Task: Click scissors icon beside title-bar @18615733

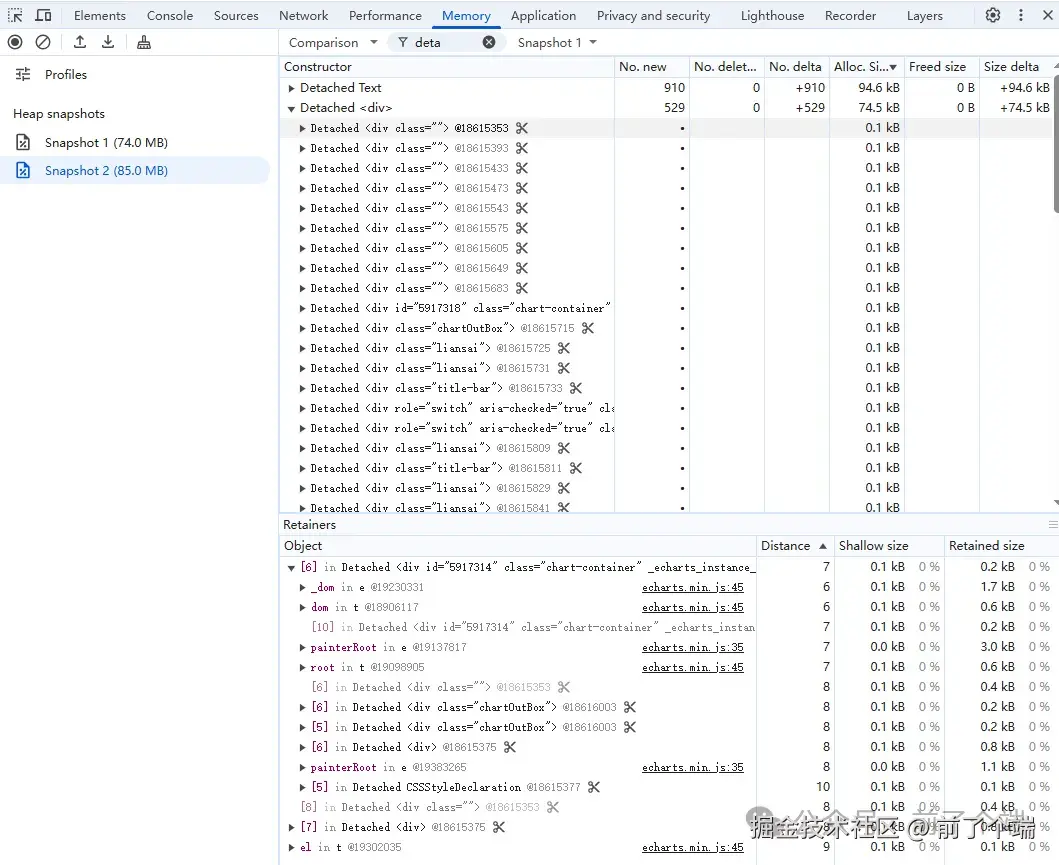Action: 575,388
